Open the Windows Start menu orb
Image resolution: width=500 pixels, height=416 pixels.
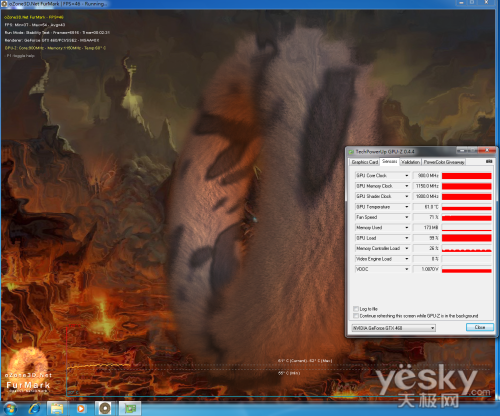[x=10, y=408]
